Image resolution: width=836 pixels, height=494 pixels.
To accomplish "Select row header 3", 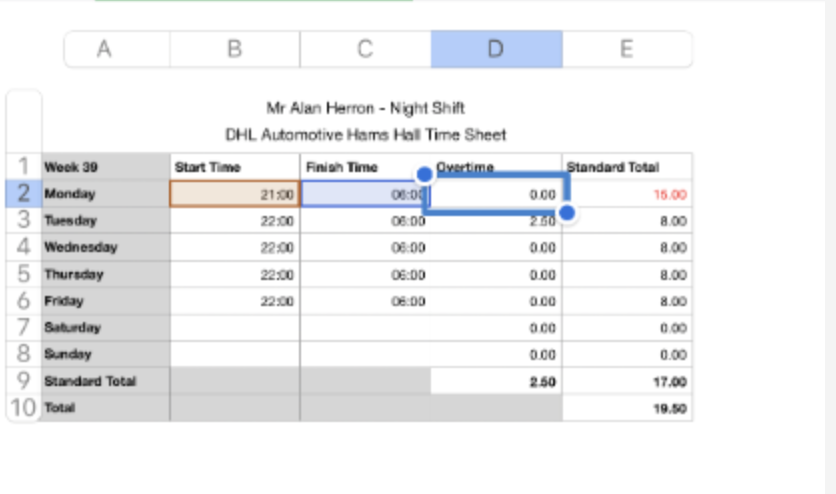I will pos(23,220).
